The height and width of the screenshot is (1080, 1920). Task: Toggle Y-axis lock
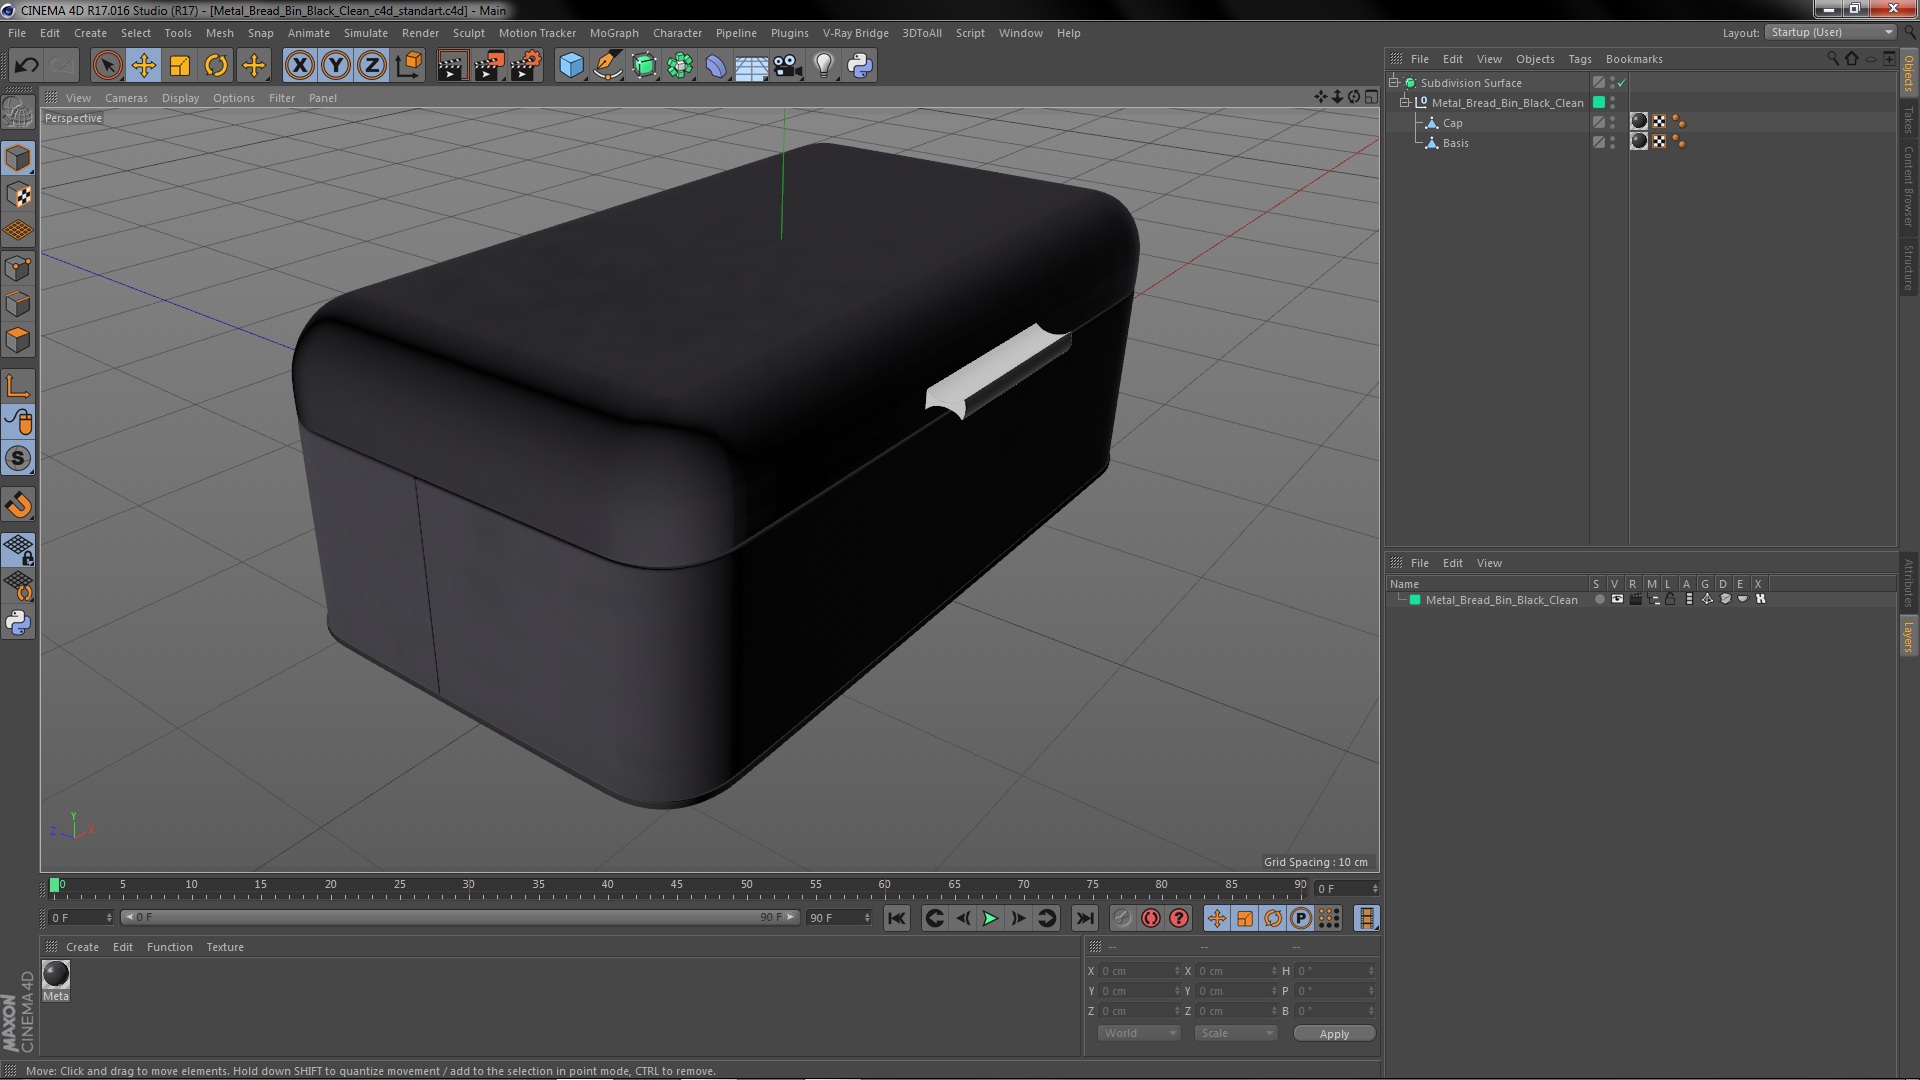point(336,66)
